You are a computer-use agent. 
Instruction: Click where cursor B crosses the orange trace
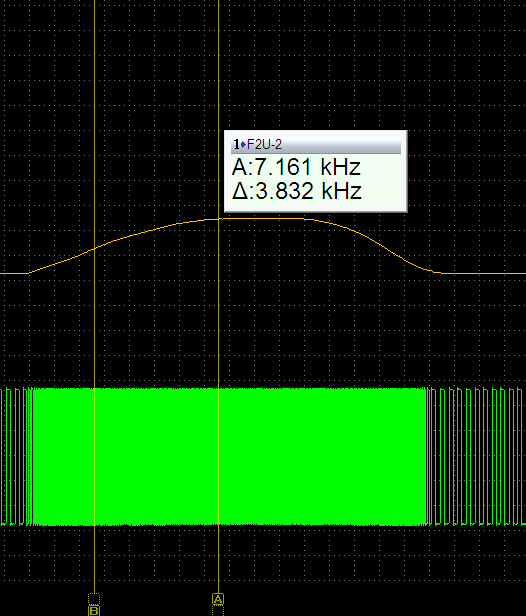coord(95,248)
